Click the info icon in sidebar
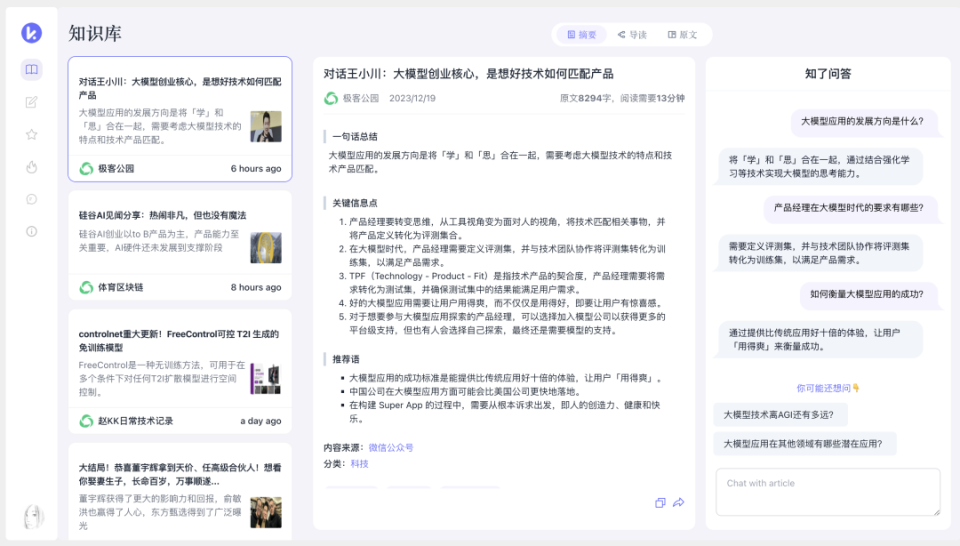Viewport: 960px width, 546px height. pos(32,231)
